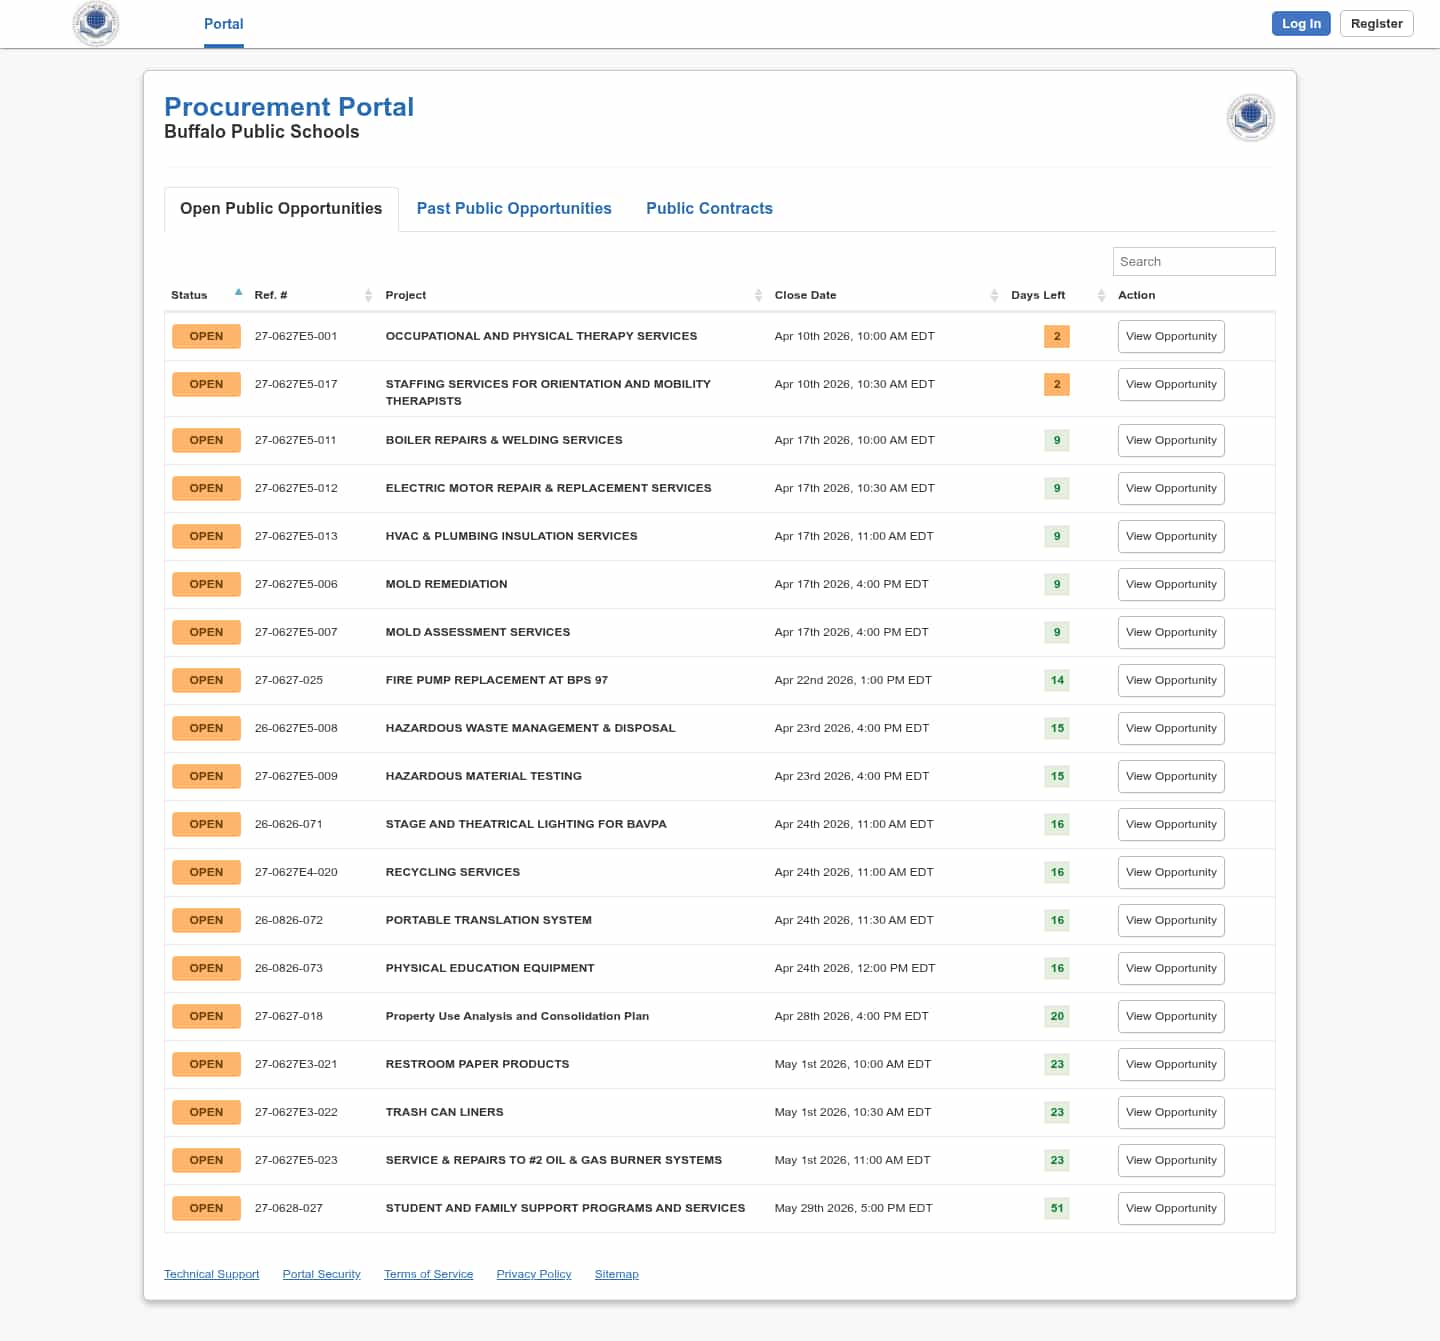Screen dimensions: 1440x1341
Task: Sort by Ref. # column arrows
Action: (368, 295)
